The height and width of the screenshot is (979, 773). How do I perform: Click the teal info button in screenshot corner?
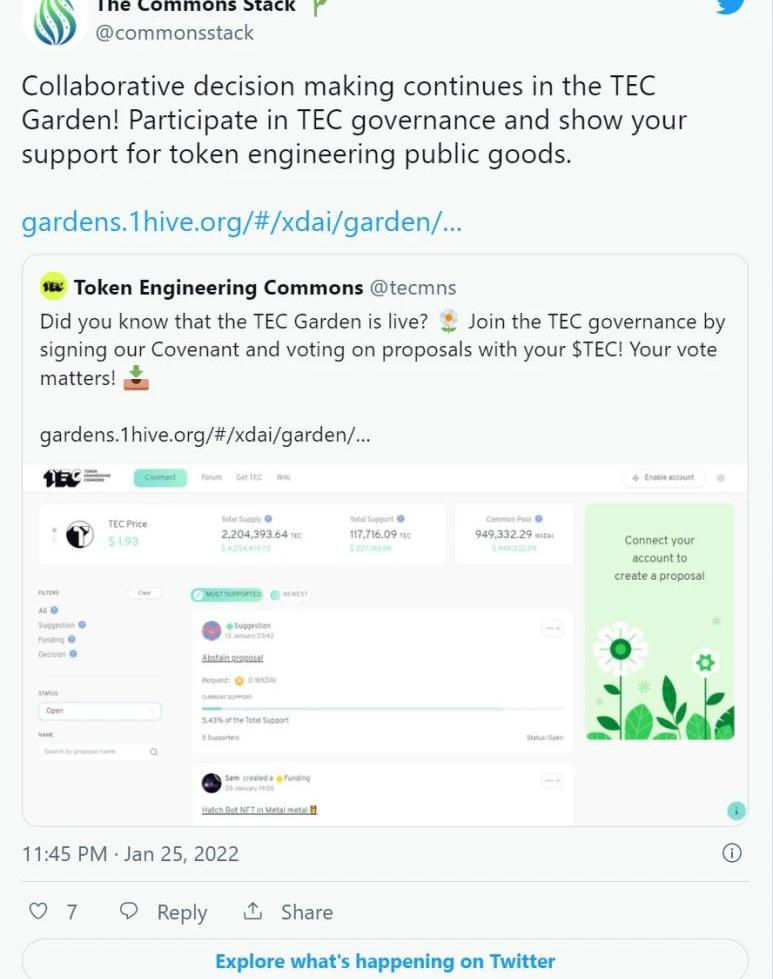click(x=736, y=810)
